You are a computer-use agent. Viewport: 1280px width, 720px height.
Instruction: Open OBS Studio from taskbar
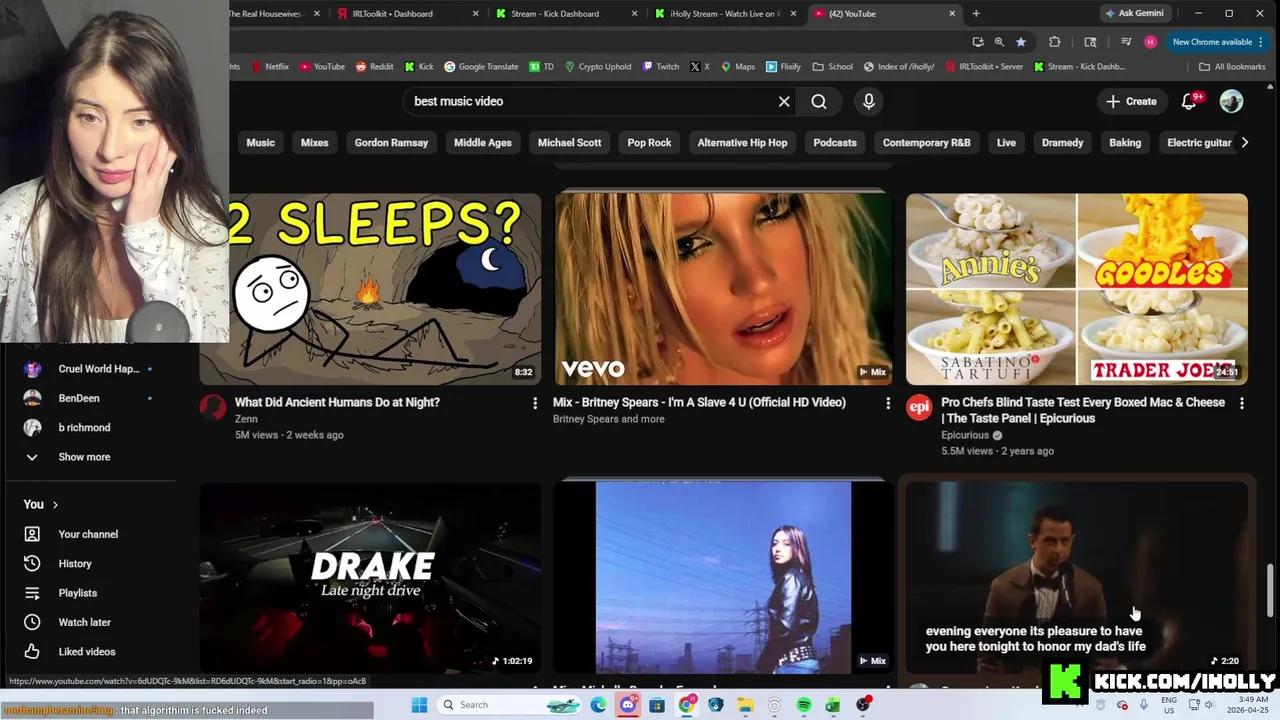point(862,705)
